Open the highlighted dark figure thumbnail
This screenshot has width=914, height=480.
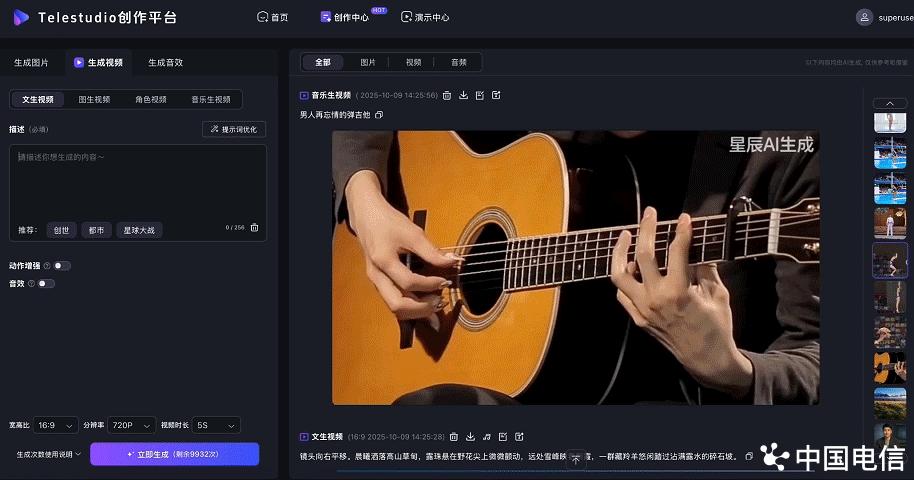[x=890, y=260]
